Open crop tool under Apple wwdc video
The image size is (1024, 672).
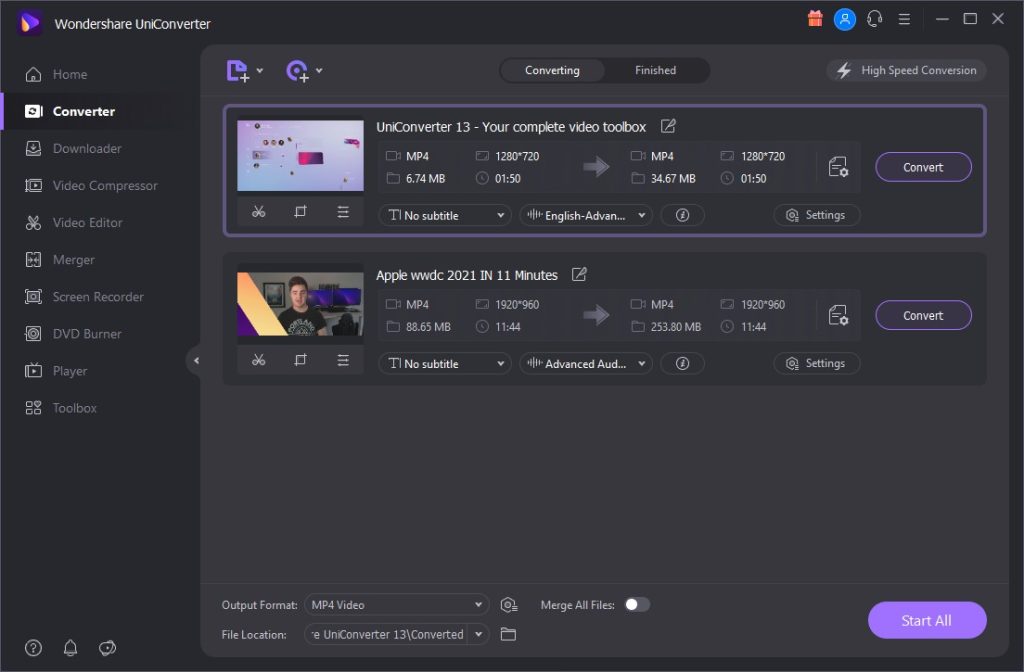tap(300, 359)
